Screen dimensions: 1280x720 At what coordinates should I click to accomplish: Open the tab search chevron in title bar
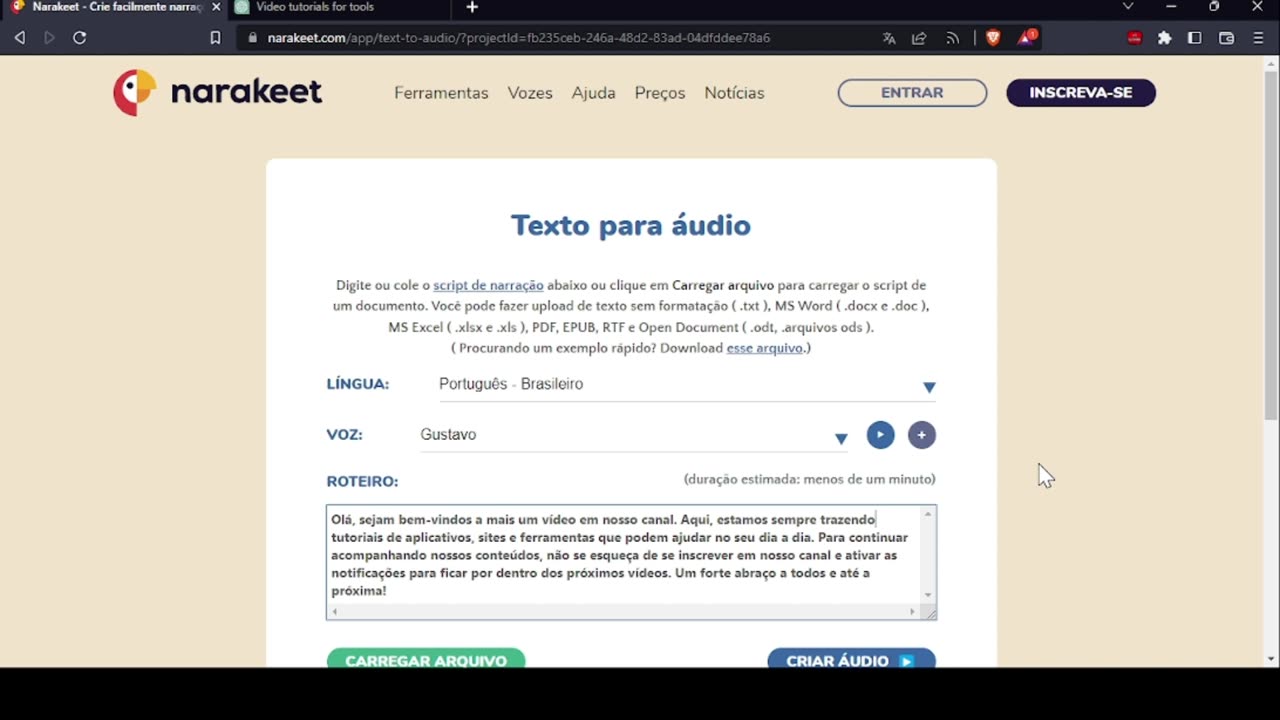click(x=1128, y=7)
